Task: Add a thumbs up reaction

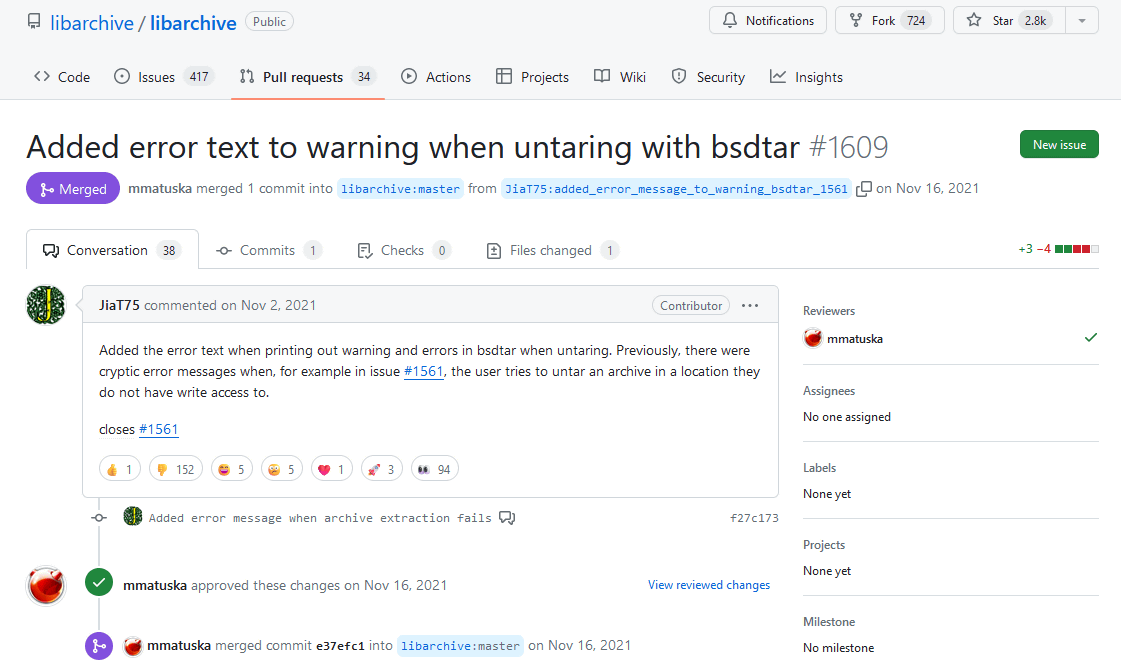Action: pyautogui.click(x=119, y=468)
